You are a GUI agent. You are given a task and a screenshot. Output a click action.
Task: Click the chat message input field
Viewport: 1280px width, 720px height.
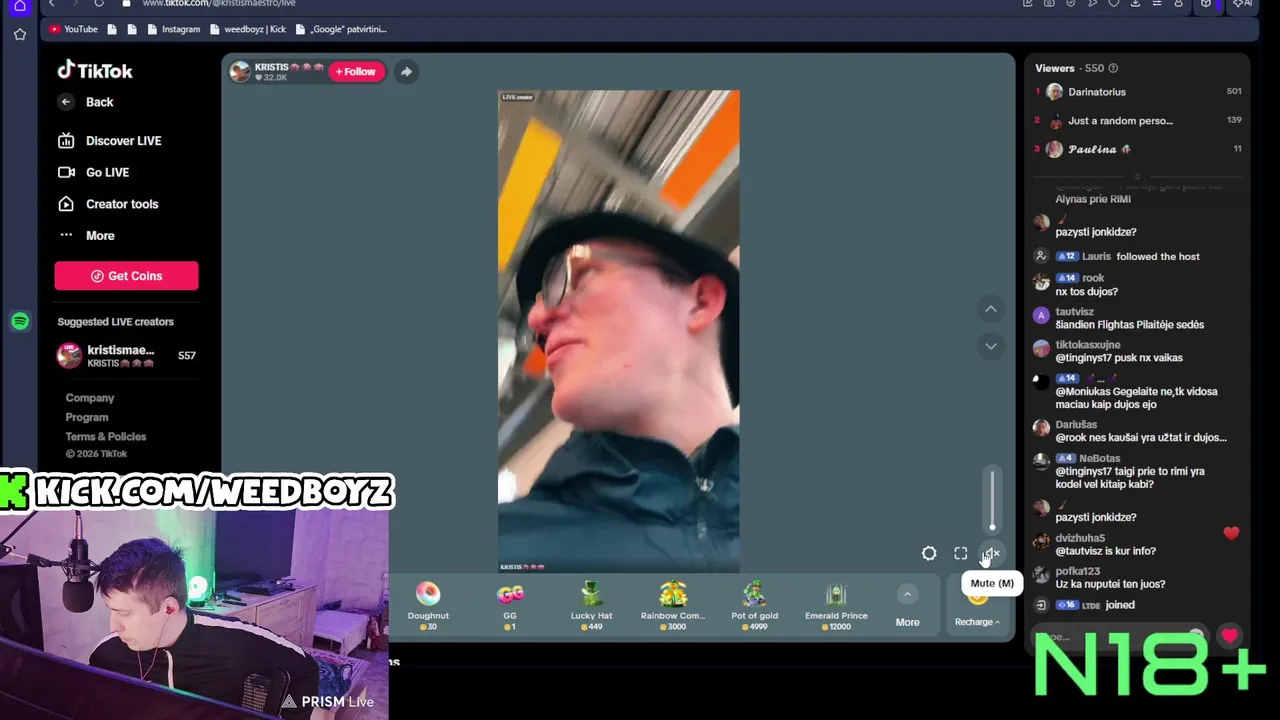pyautogui.click(x=1119, y=636)
